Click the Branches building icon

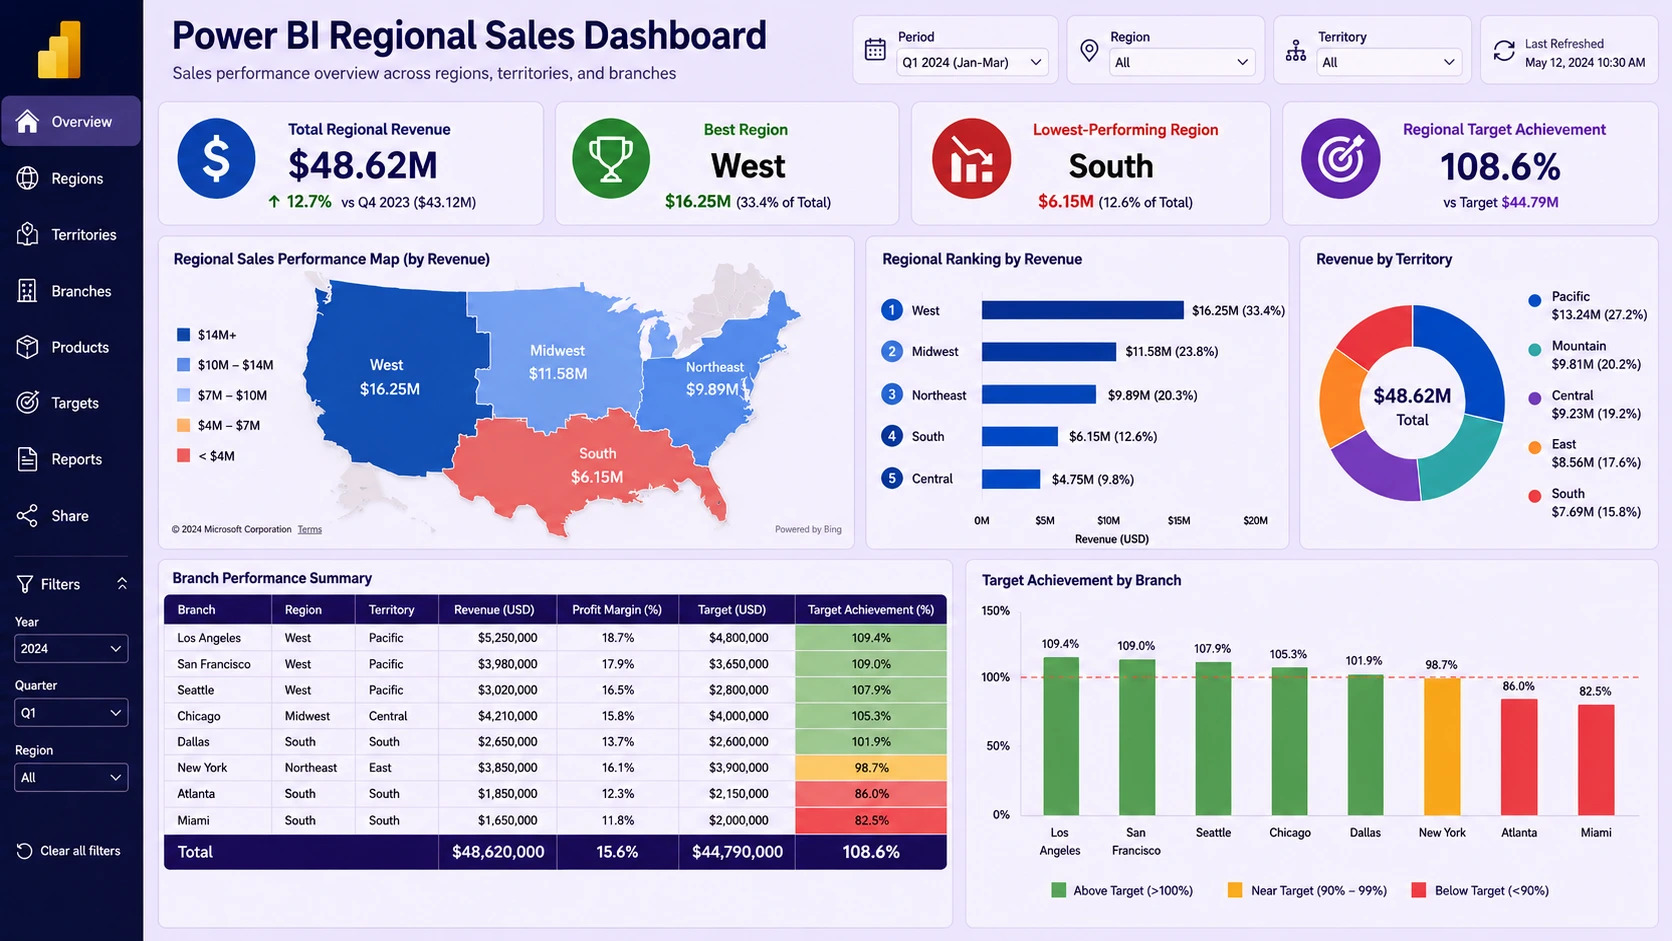click(28, 291)
